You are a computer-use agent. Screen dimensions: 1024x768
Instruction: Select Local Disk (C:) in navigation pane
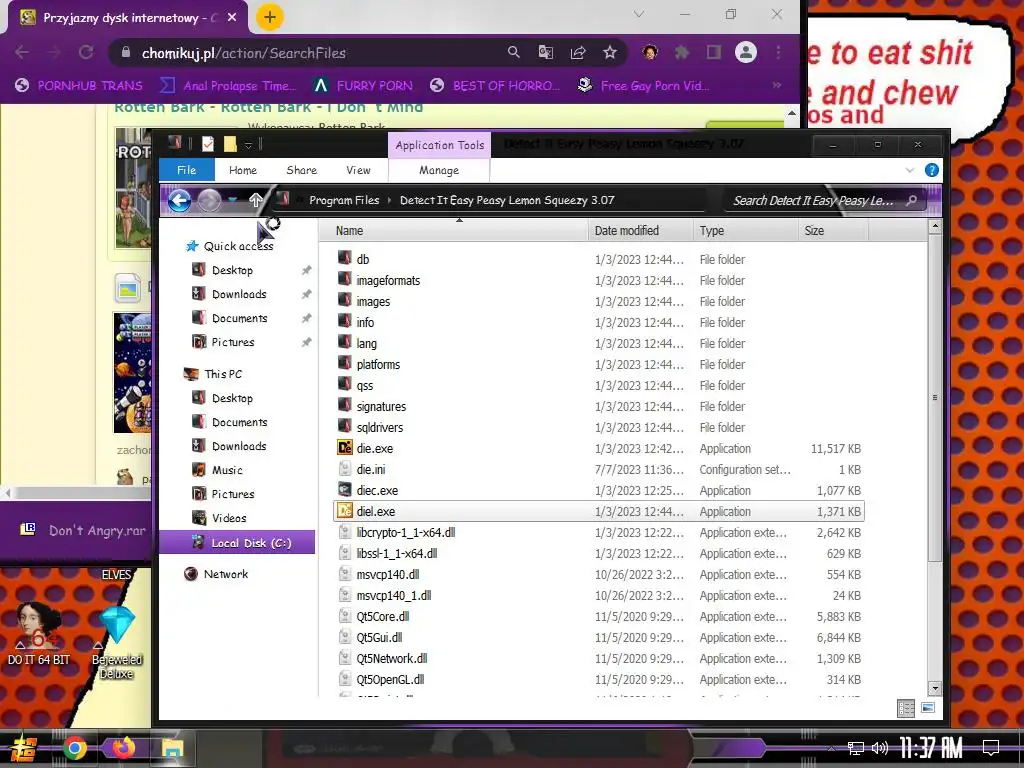(237, 543)
